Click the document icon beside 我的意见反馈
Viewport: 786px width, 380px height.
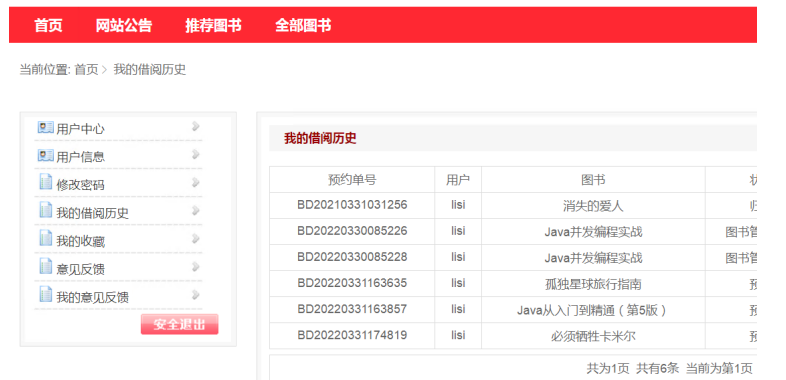point(46,294)
